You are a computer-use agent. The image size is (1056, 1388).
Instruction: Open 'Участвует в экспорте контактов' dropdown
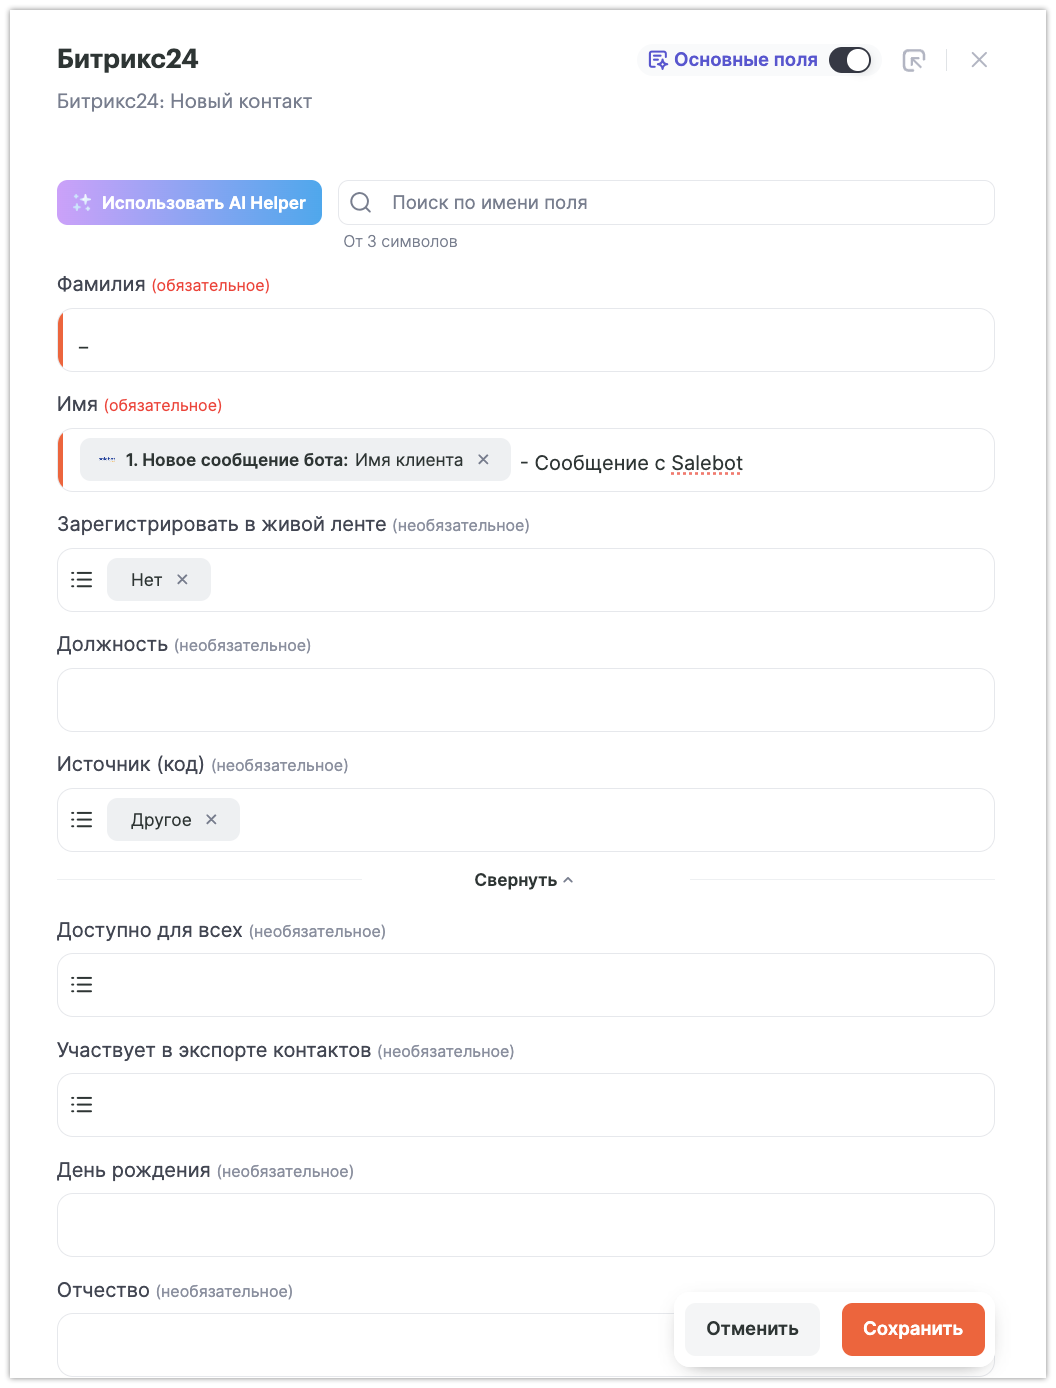(526, 1105)
